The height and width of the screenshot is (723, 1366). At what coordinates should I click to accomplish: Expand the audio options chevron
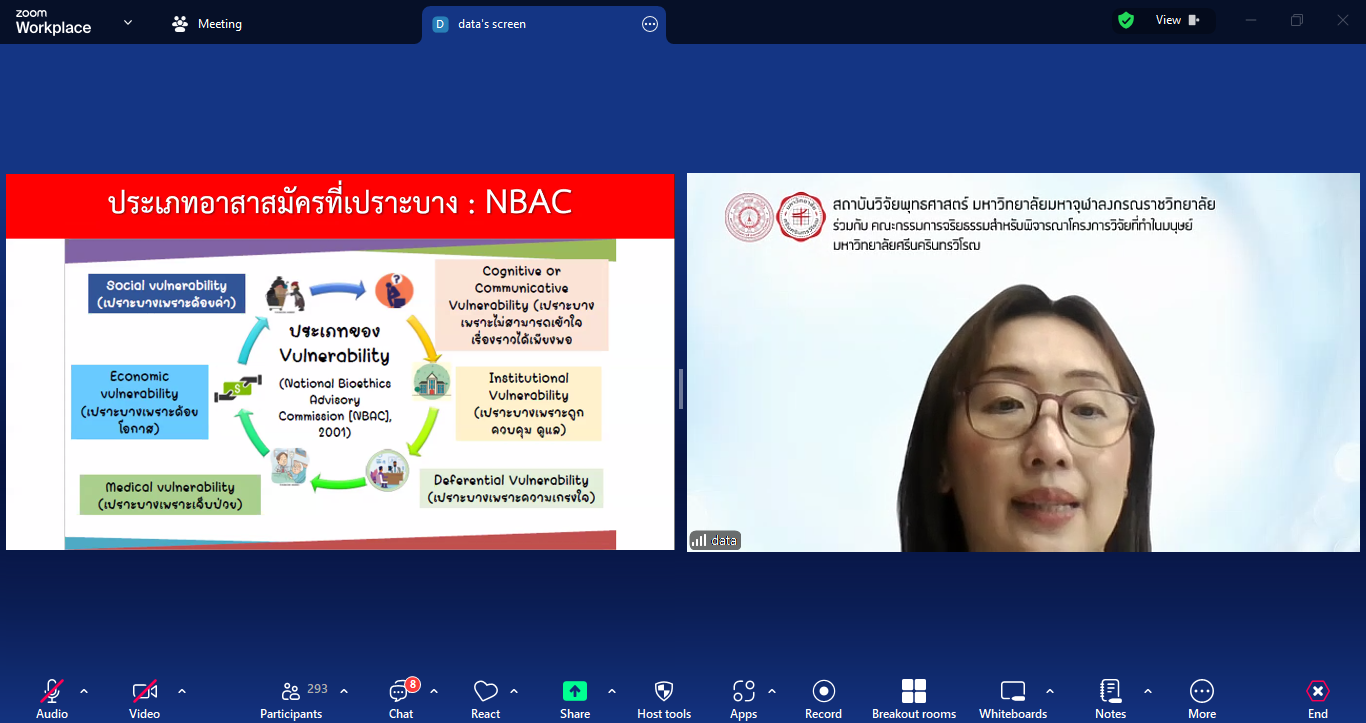[84, 691]
